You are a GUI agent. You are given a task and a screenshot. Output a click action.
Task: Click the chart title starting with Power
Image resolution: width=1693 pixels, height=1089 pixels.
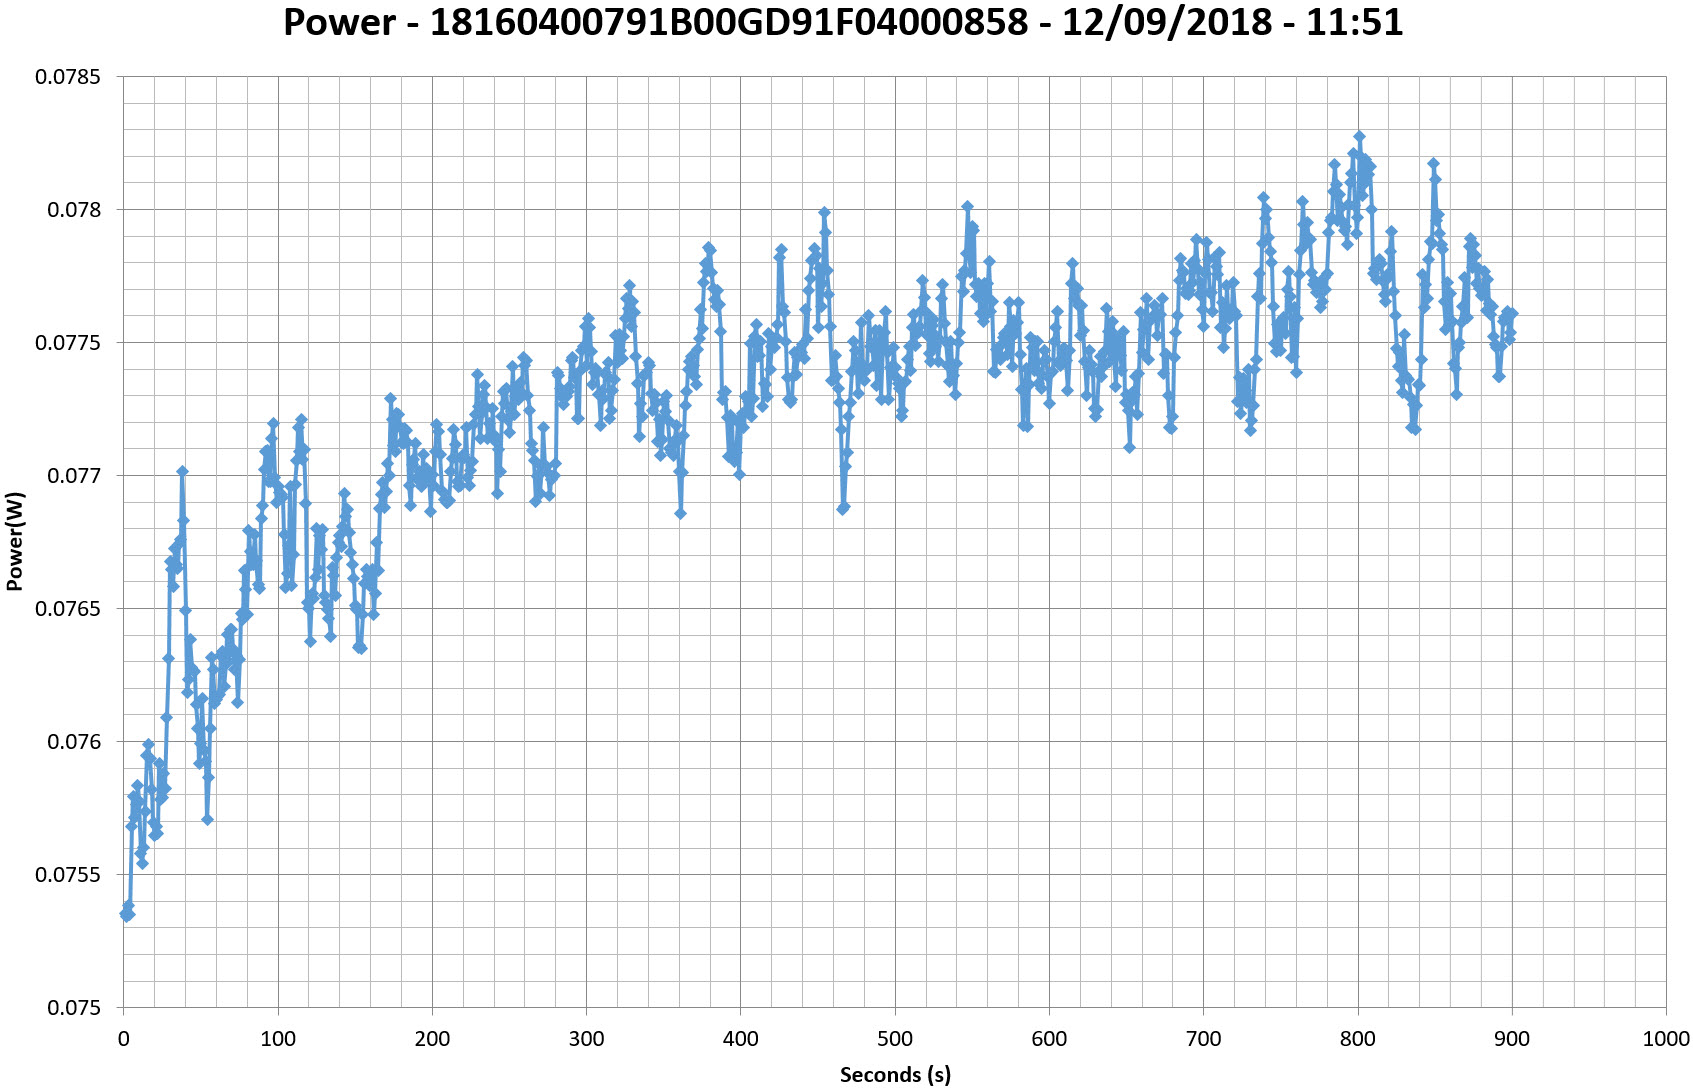tap(843, 22)
